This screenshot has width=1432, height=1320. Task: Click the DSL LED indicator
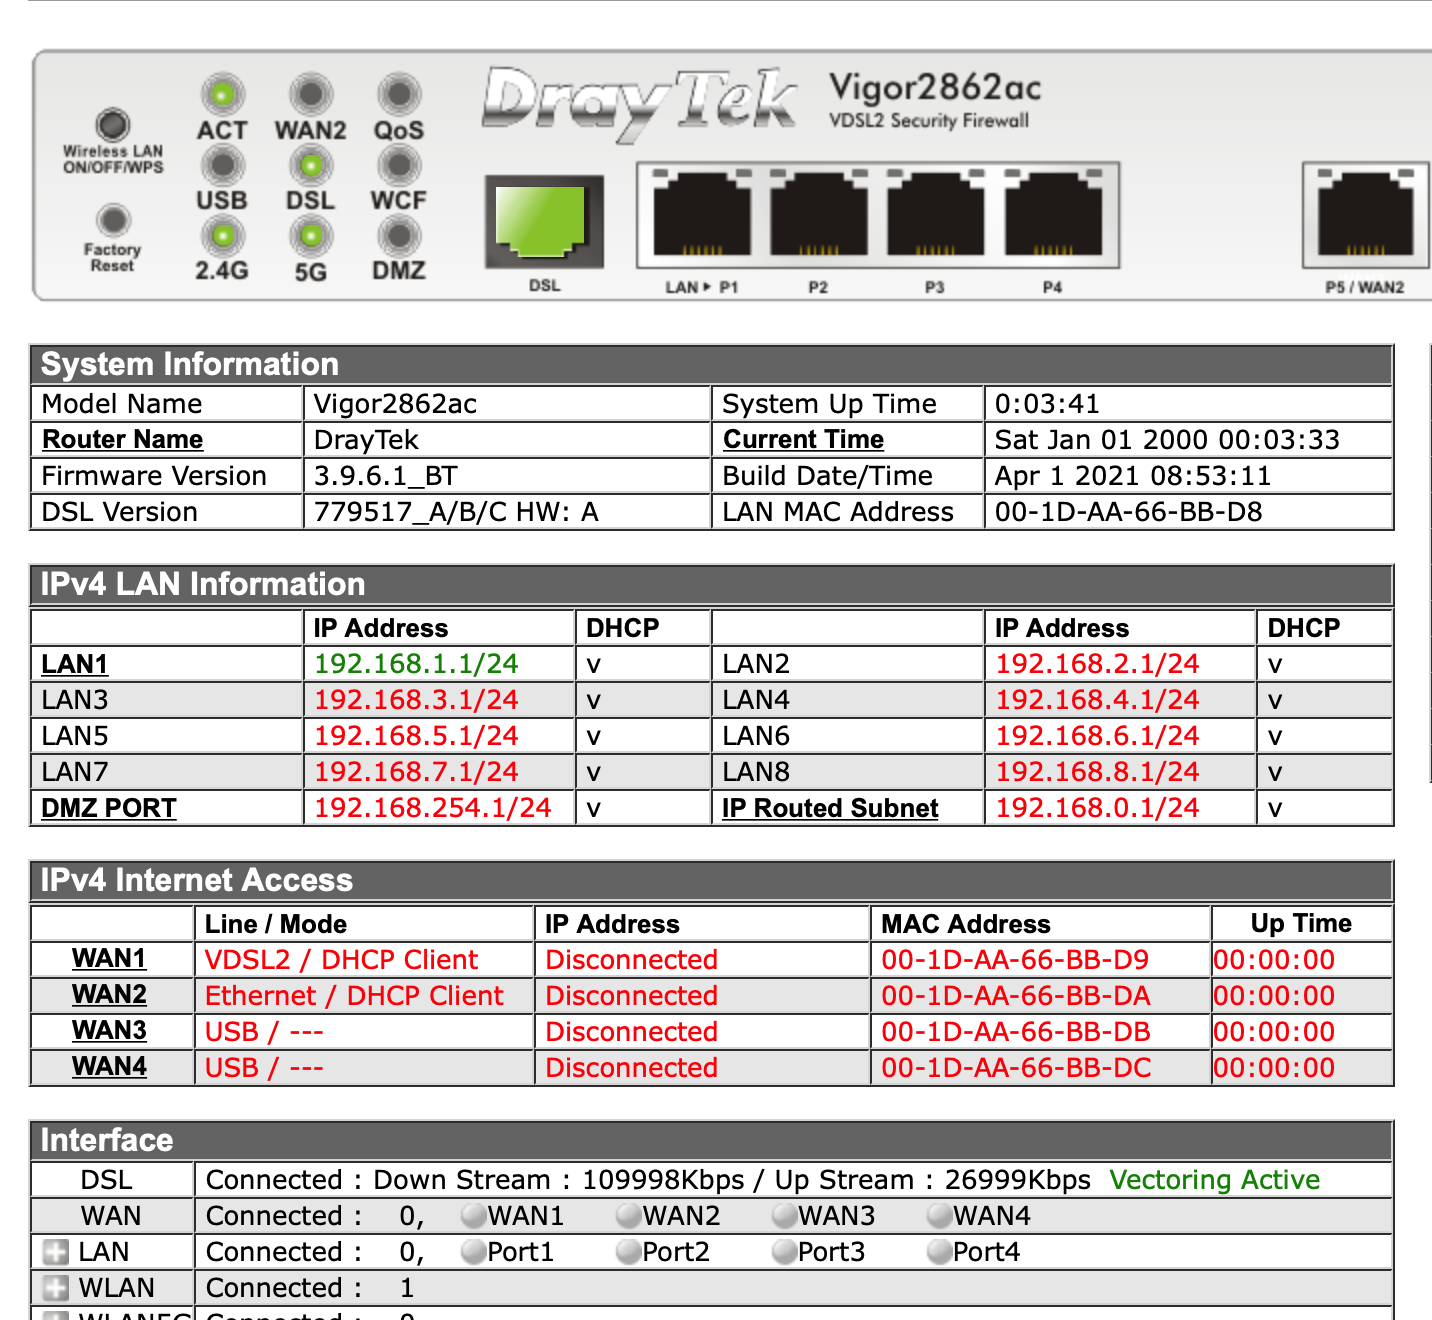click(x=311, y=164)
